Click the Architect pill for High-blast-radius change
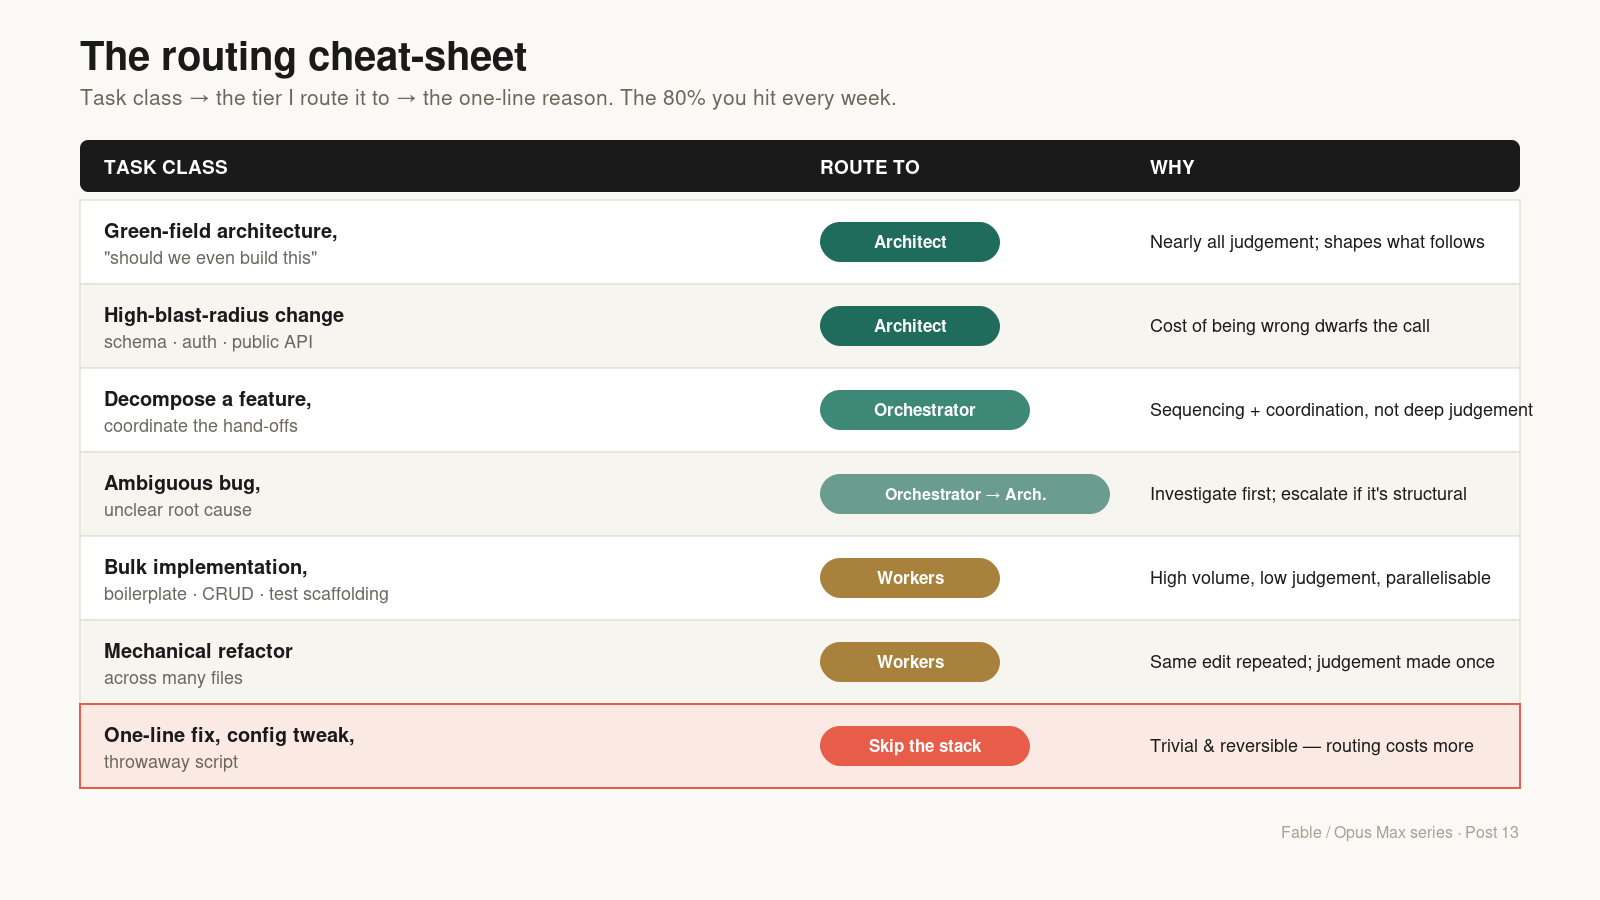This screenshot has height=900, width=1600. 910,326
